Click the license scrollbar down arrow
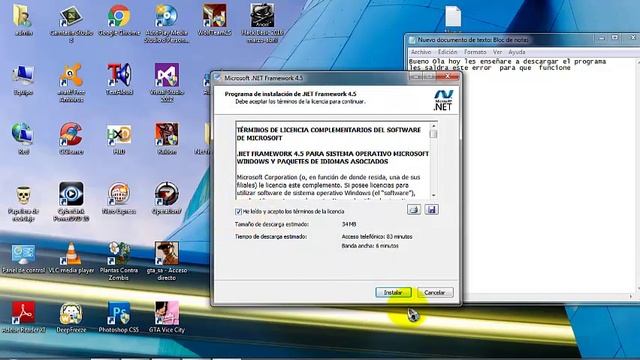The height and width of the screenshot is (360, 640). click(x=433, y=196)
